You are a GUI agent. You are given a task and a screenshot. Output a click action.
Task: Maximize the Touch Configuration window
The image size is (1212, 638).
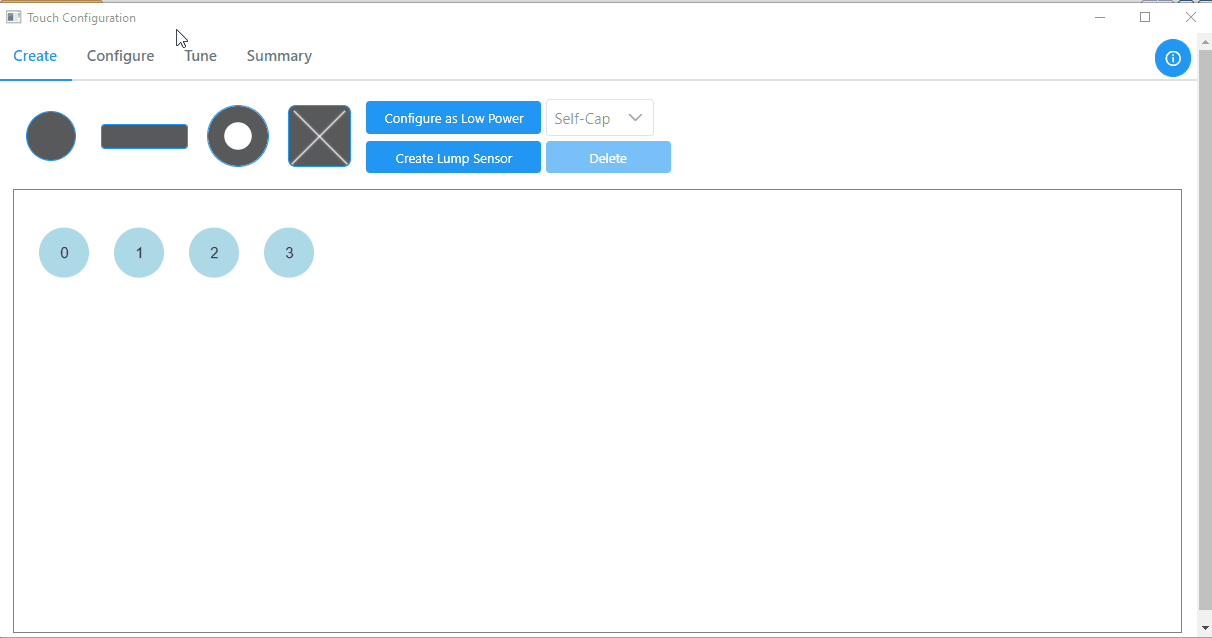click(1145, 17)
